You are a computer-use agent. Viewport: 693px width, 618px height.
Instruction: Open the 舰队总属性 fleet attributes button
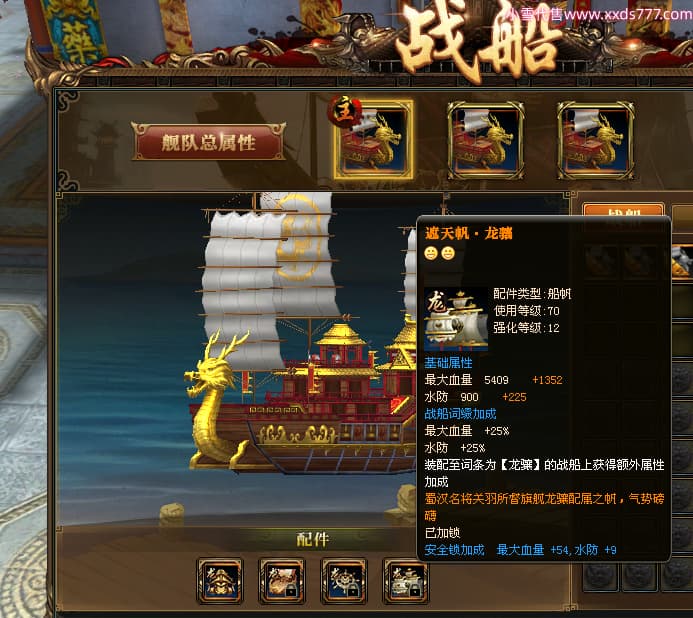coord(208,142)
